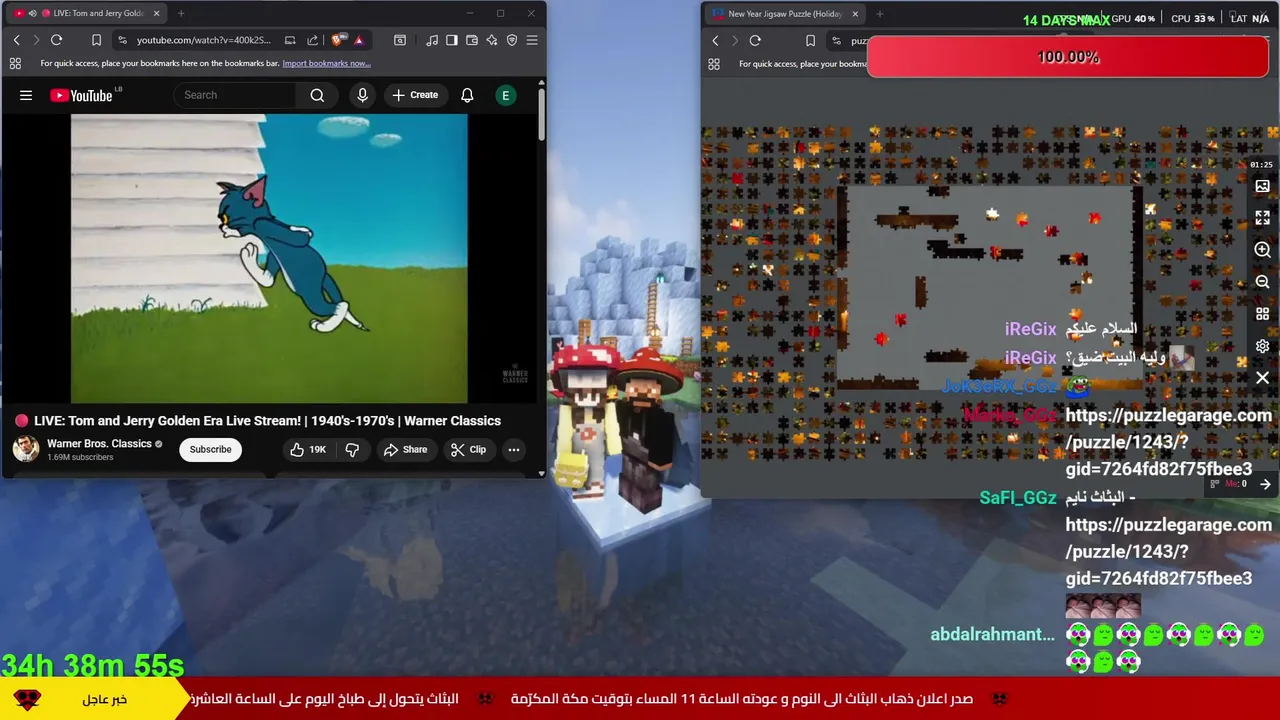Open Brave Rewards triangle icon
Screen dimensions: 1280x720
click(x=358, y=40)
